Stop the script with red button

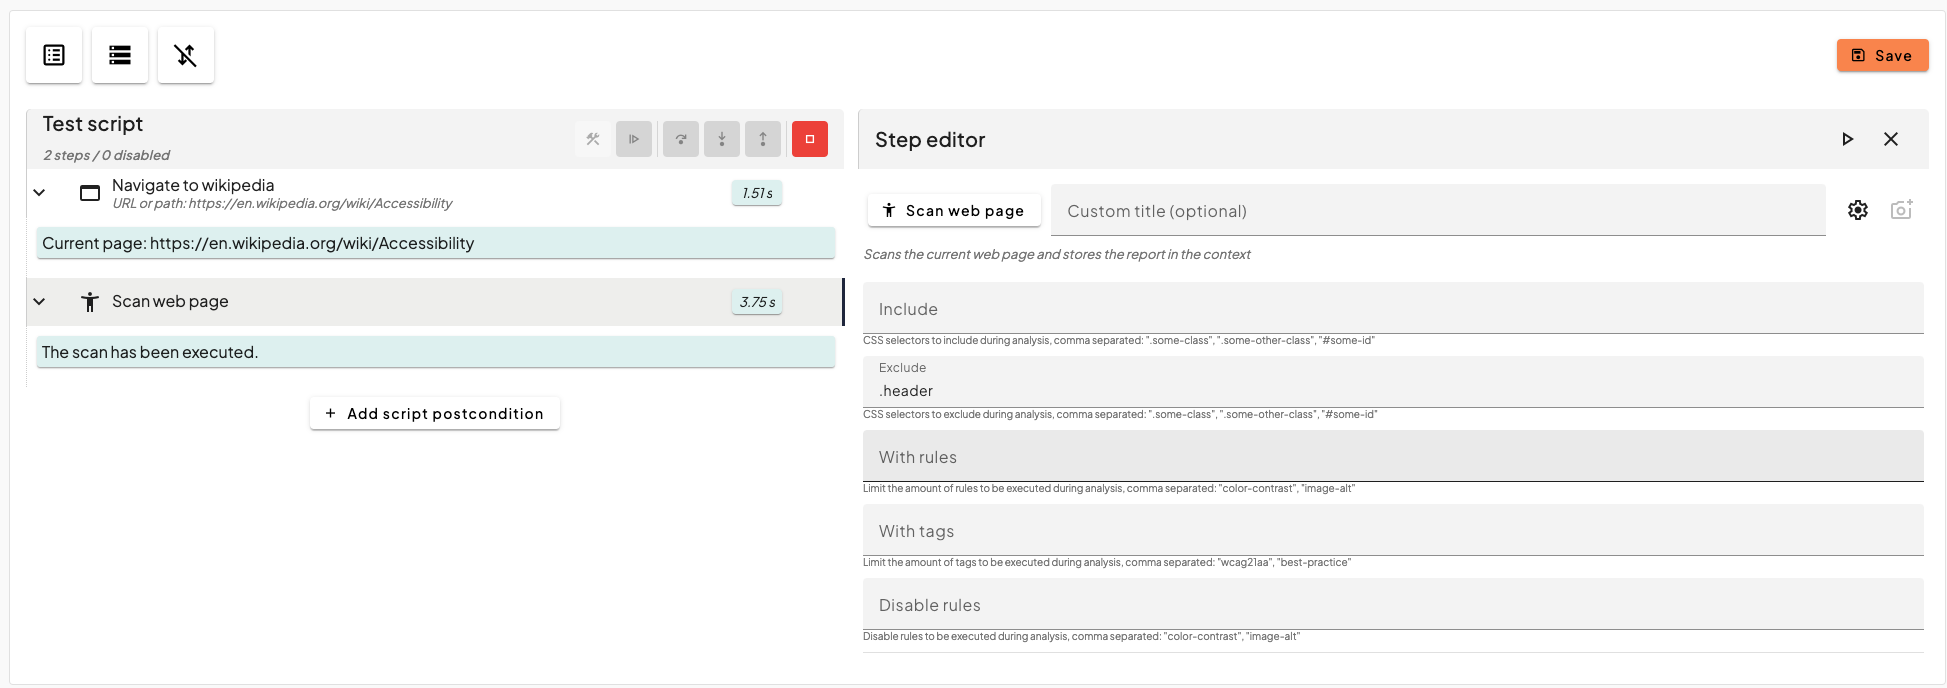pyautogui.click(x=810, y=139)
